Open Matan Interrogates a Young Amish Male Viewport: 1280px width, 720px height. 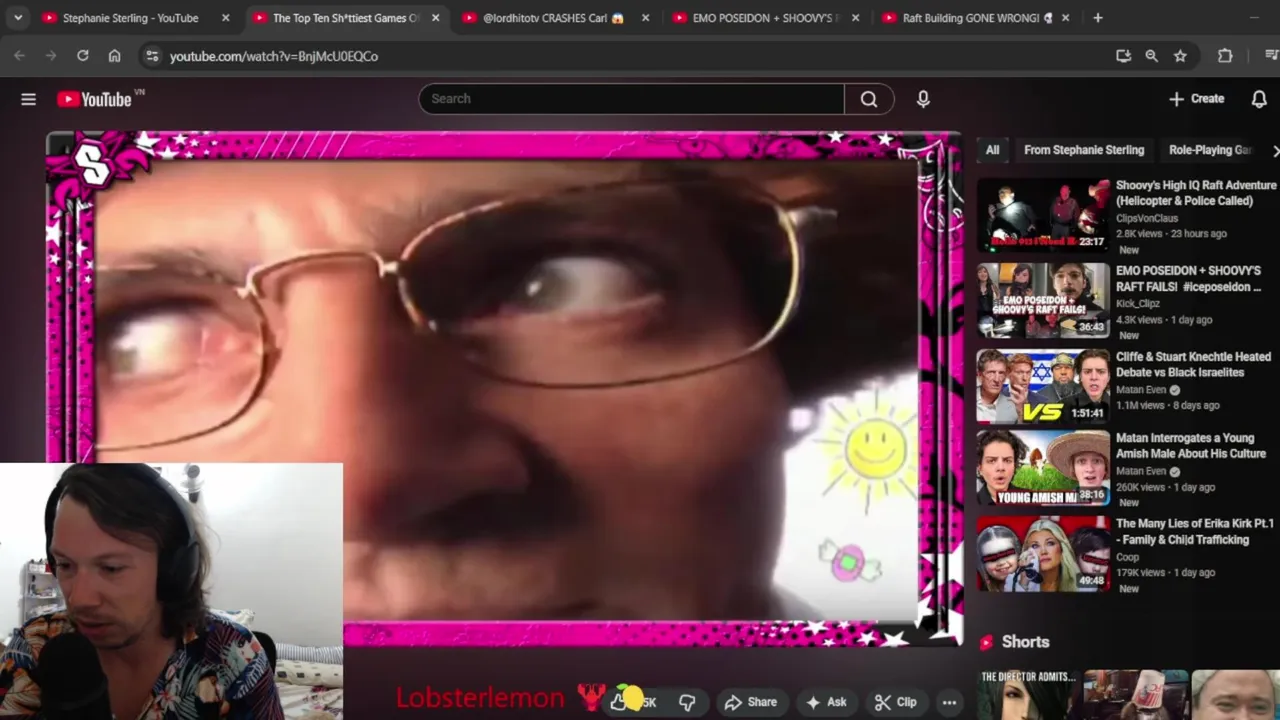pyautogui.click(x=1191, y=446)
